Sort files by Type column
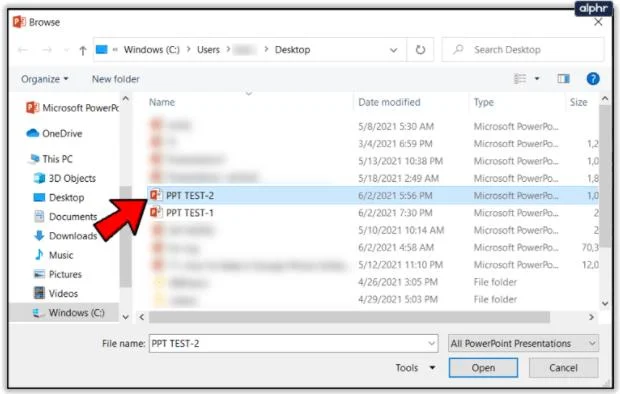Screen dimensions: 620x394 click(484, 102)
